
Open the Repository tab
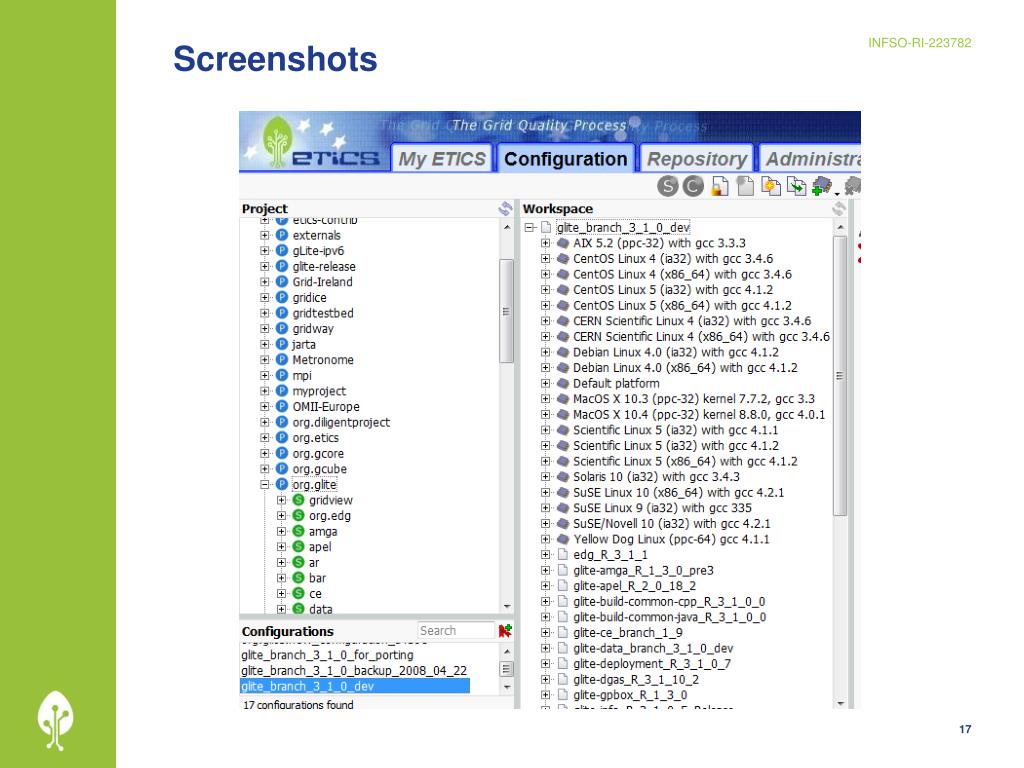(x=697, y=159)
